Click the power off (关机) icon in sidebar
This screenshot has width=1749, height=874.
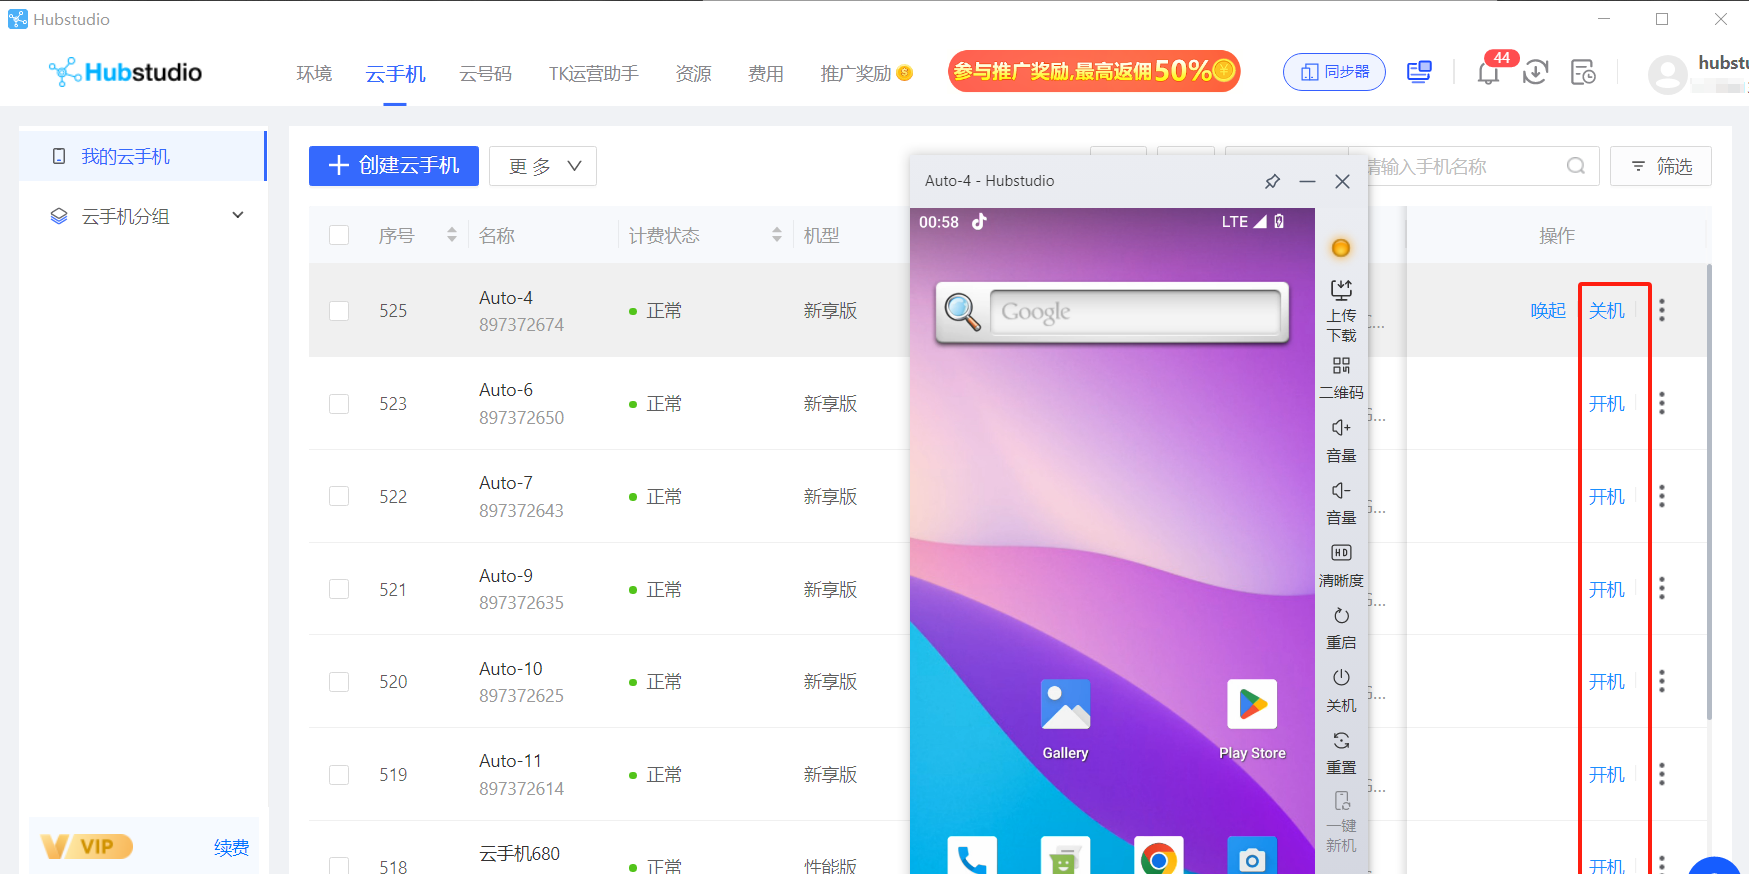(x=1341, y=678)
